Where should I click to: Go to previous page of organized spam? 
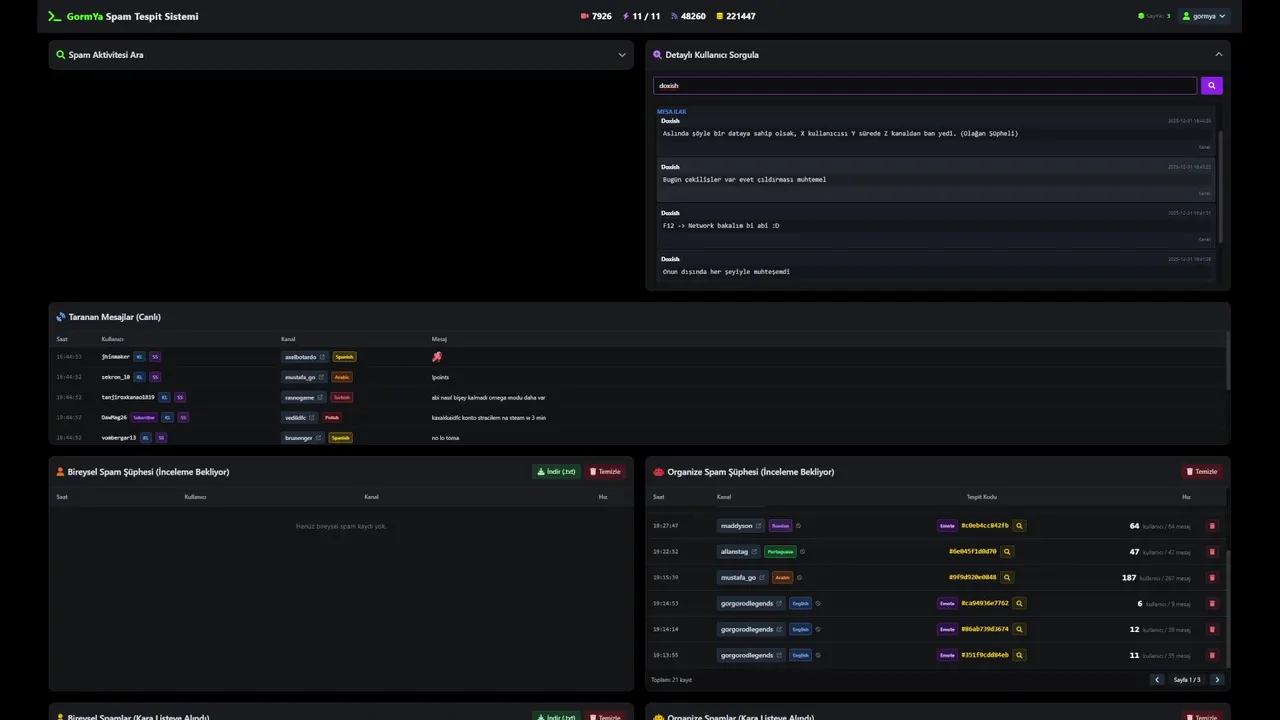[x=1157, y=680]
